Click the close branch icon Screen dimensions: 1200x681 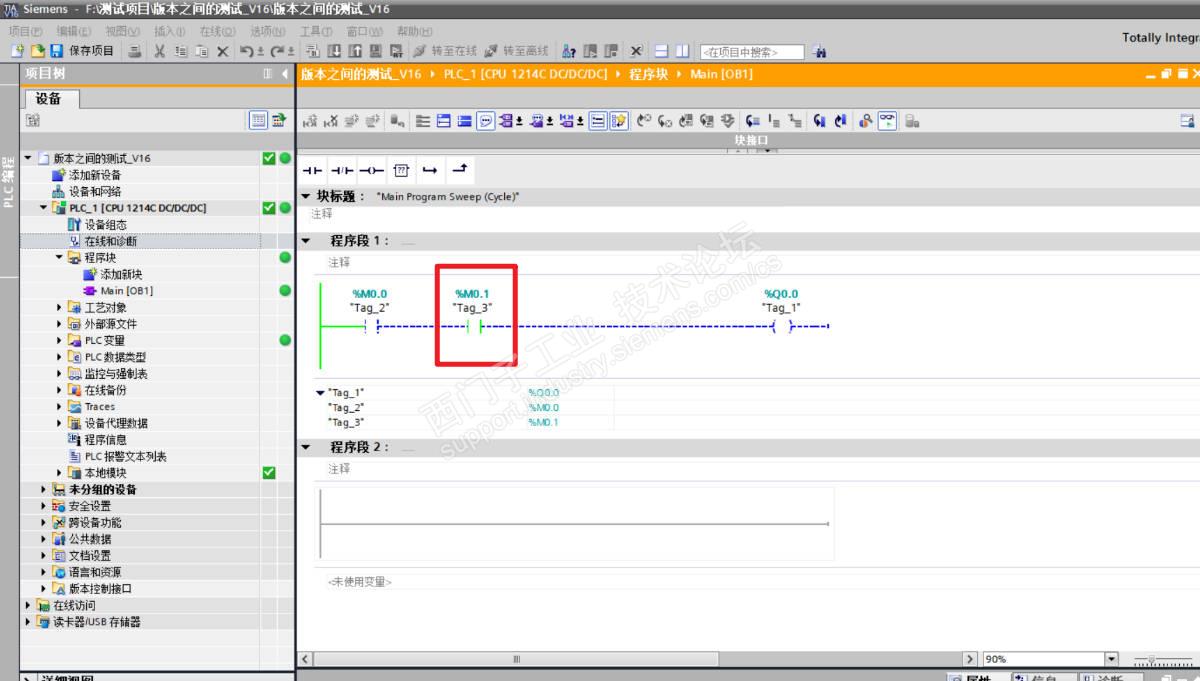point(460,170)
